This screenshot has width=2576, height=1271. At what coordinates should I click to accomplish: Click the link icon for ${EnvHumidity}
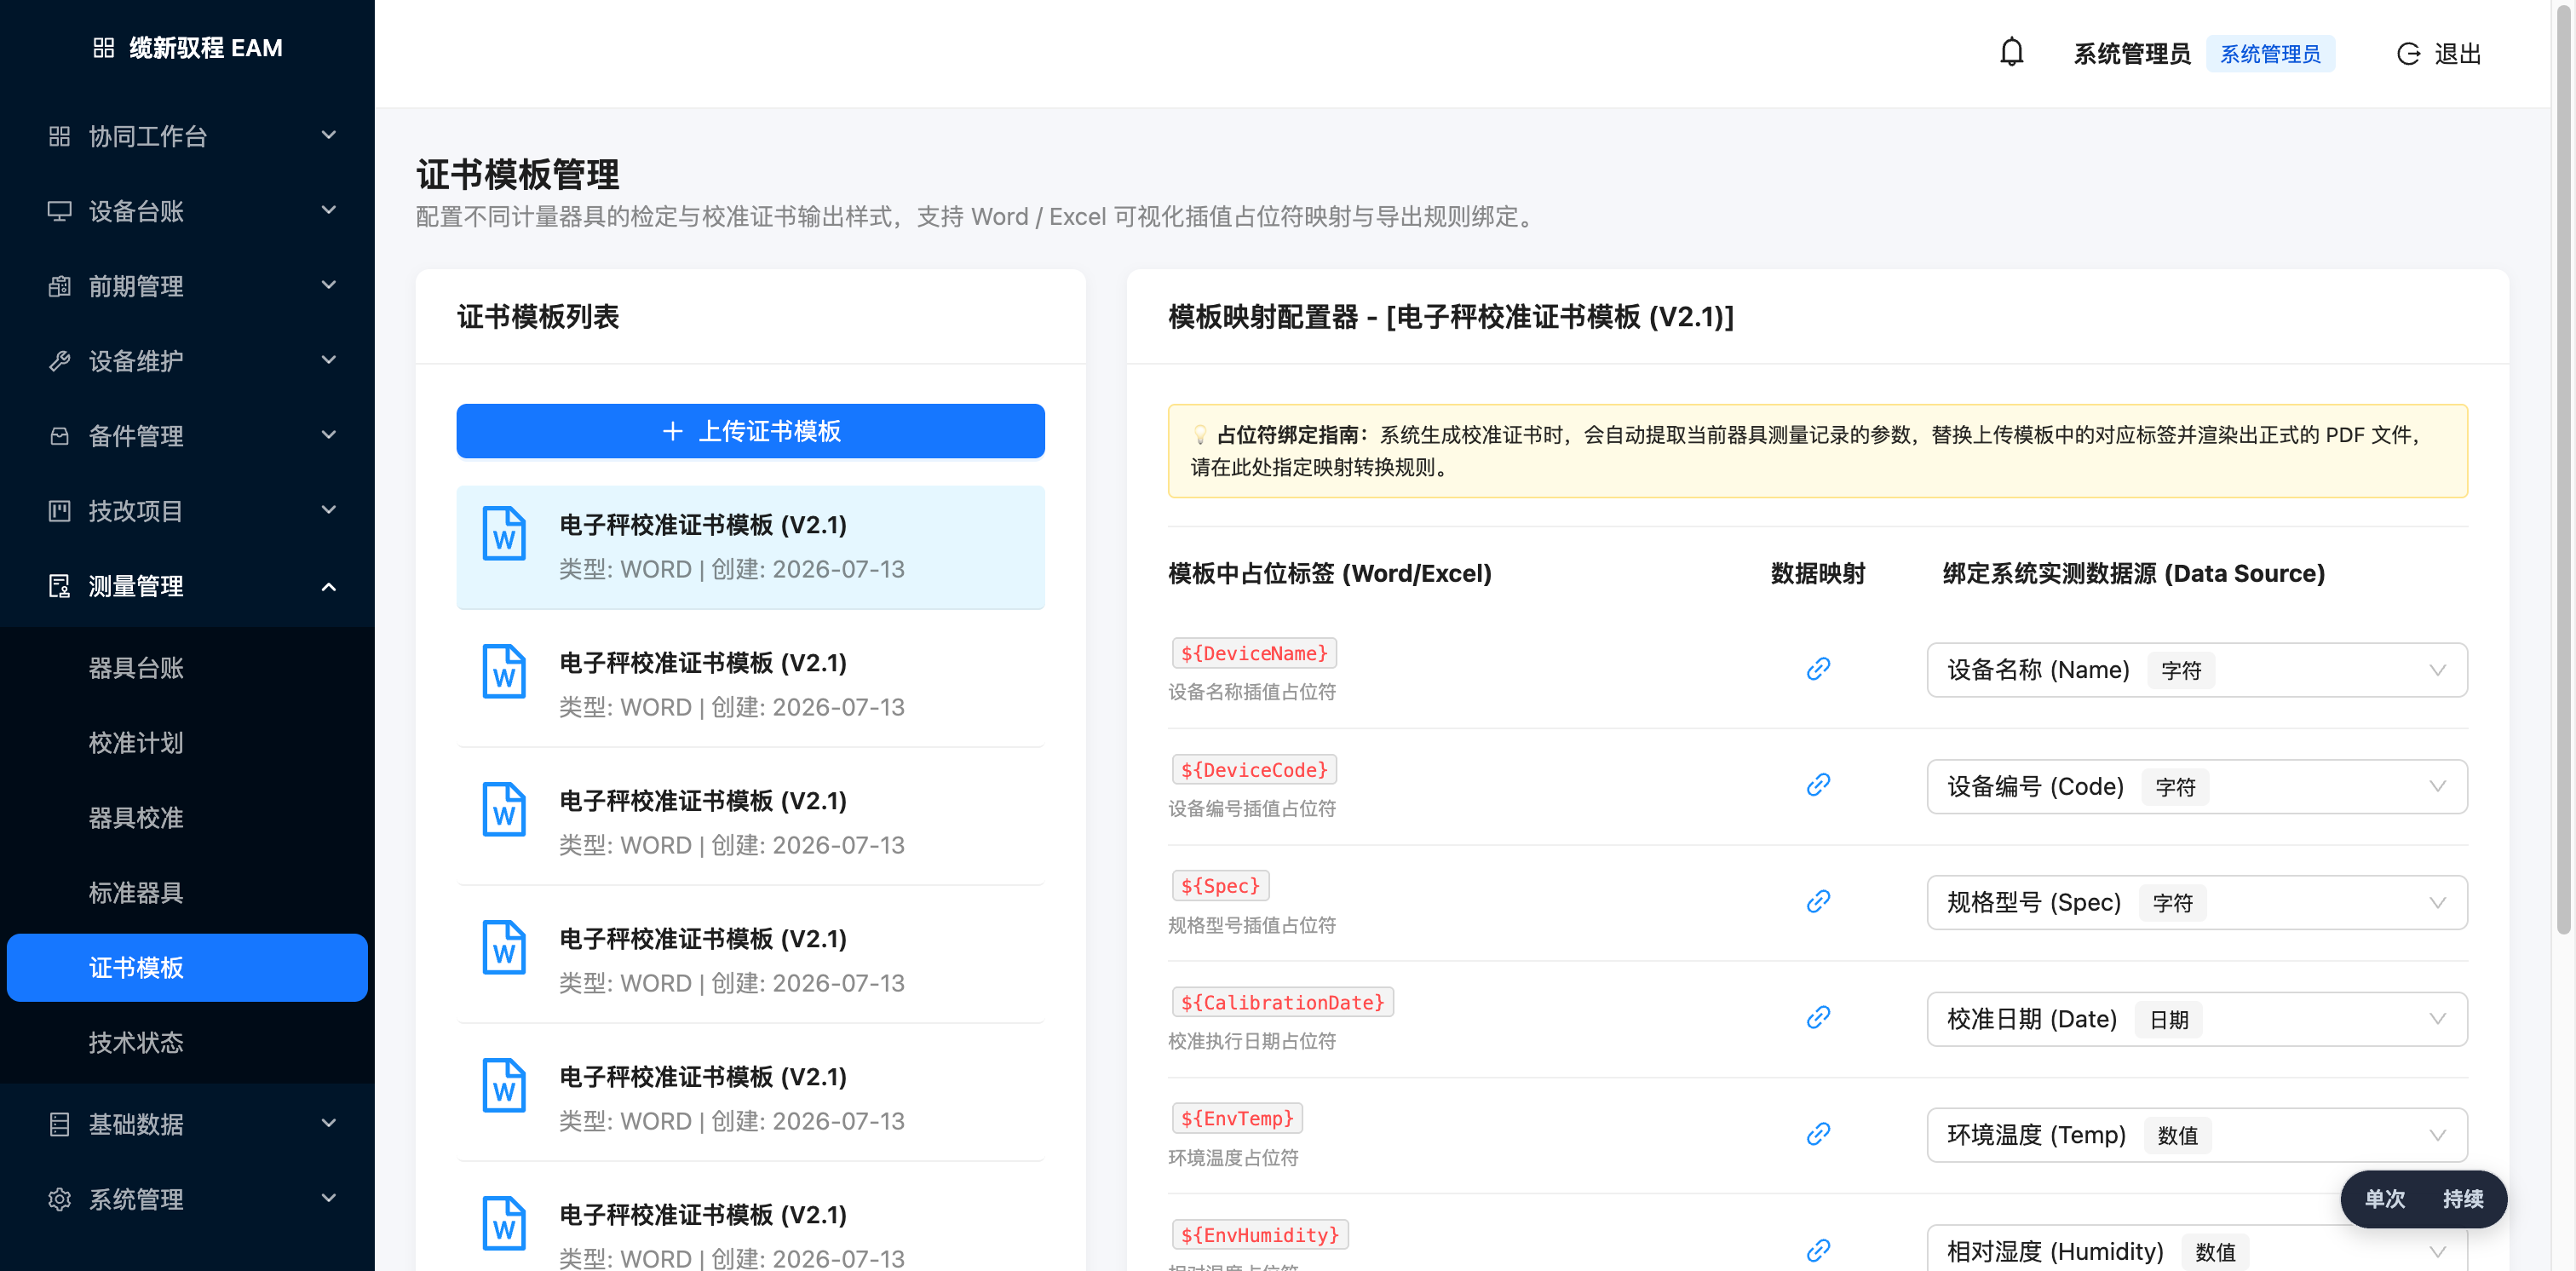(1818, 1251)
